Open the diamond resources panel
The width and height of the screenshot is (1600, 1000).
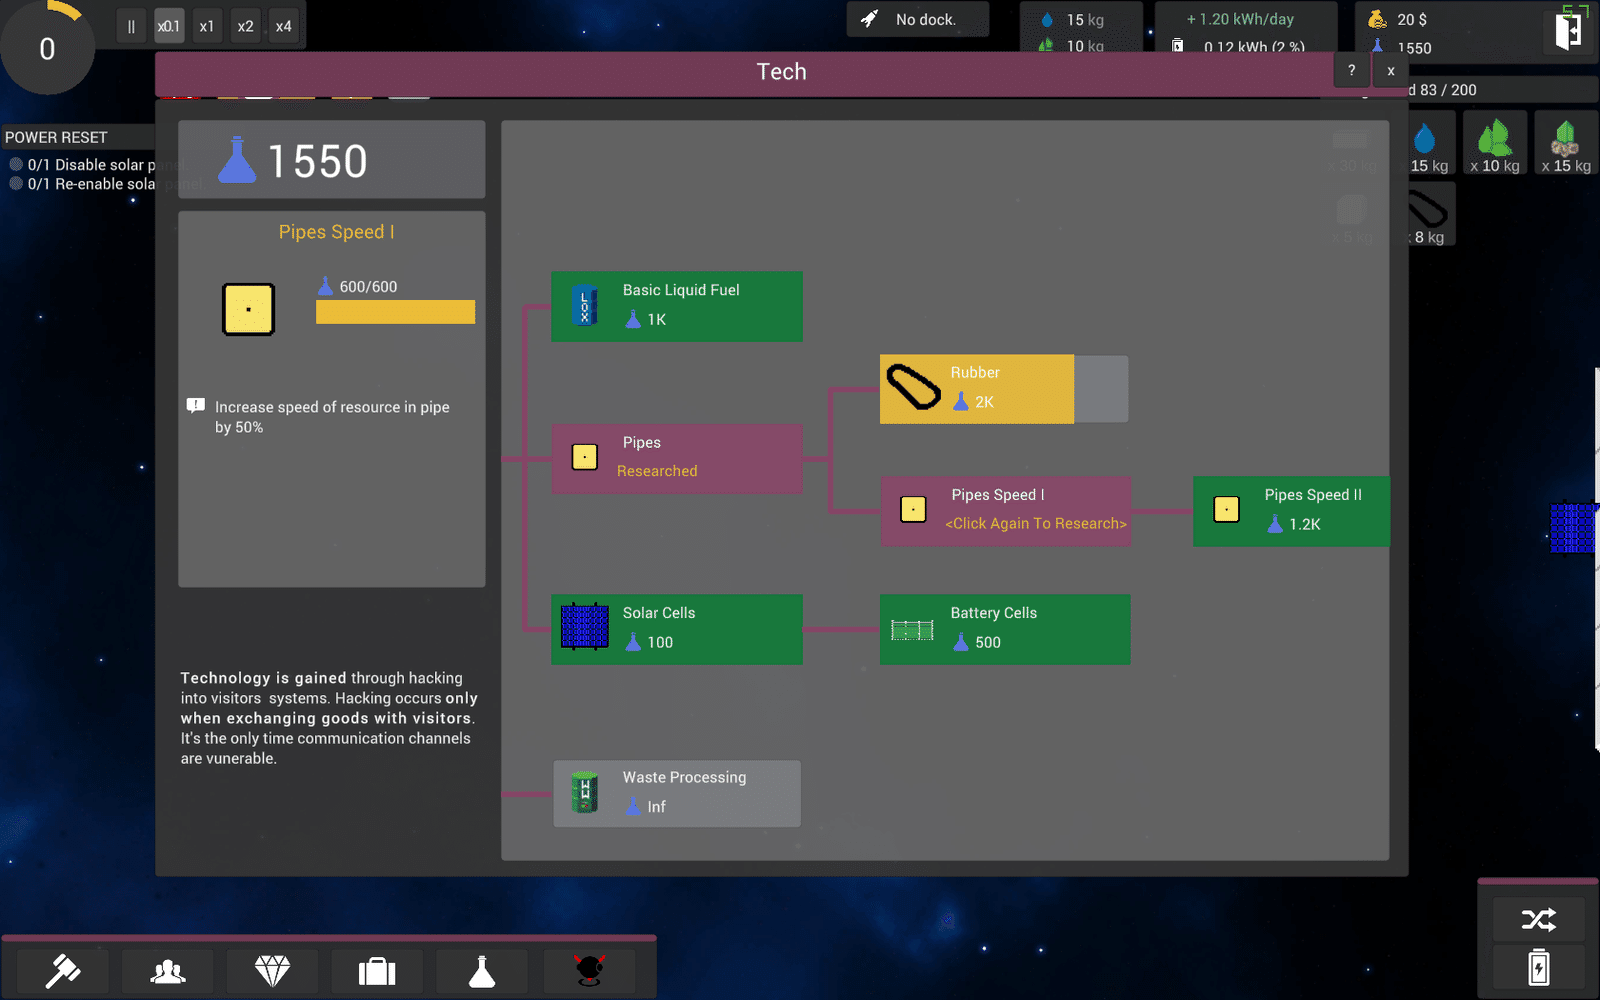coord(272,970)
